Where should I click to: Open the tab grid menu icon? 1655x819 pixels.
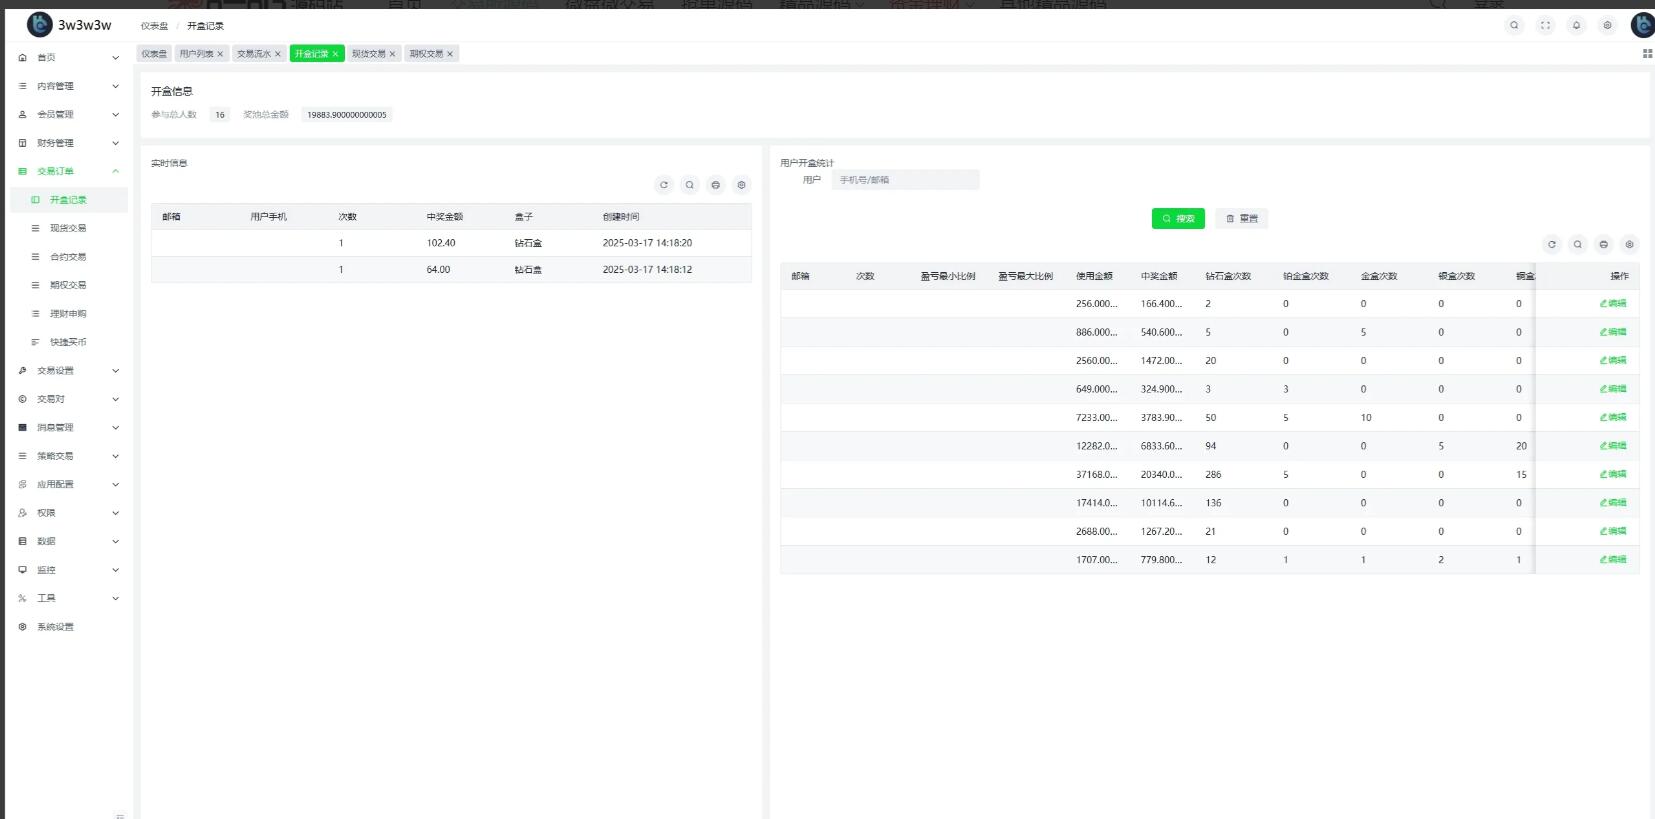tap(1647, 54)
